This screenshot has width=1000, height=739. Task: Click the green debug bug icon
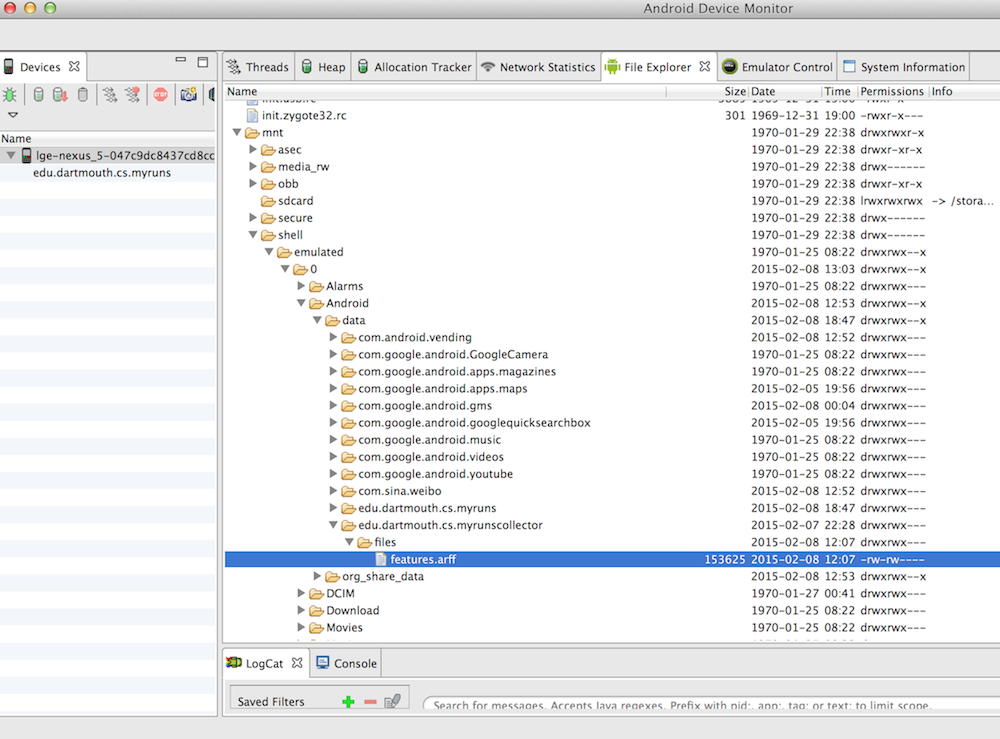coord(10,95)
